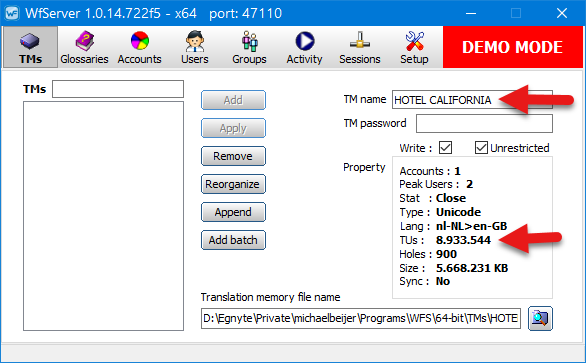The height and width of the screenshot is (363, 586).
Task: Focus the TMs search field
Action: pos(118,89)
